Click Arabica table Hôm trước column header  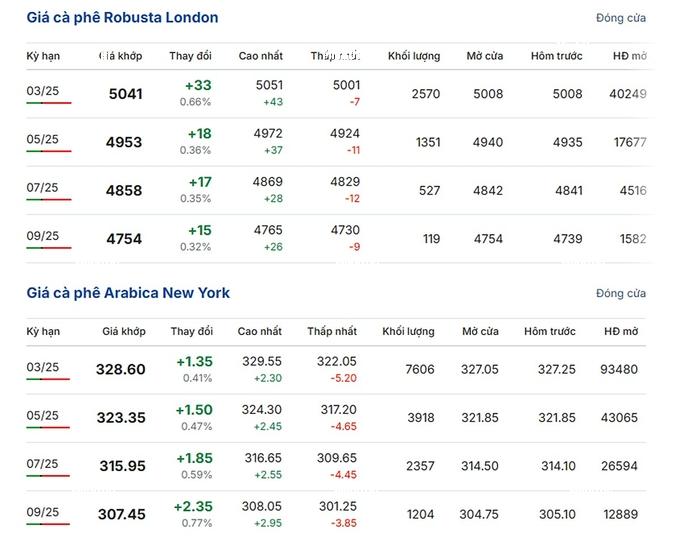click(x=550, y=331)
